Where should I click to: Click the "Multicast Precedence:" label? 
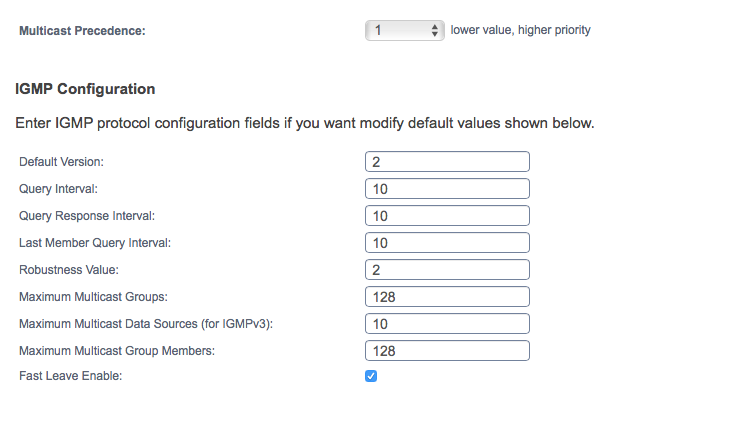click(82, 31)
